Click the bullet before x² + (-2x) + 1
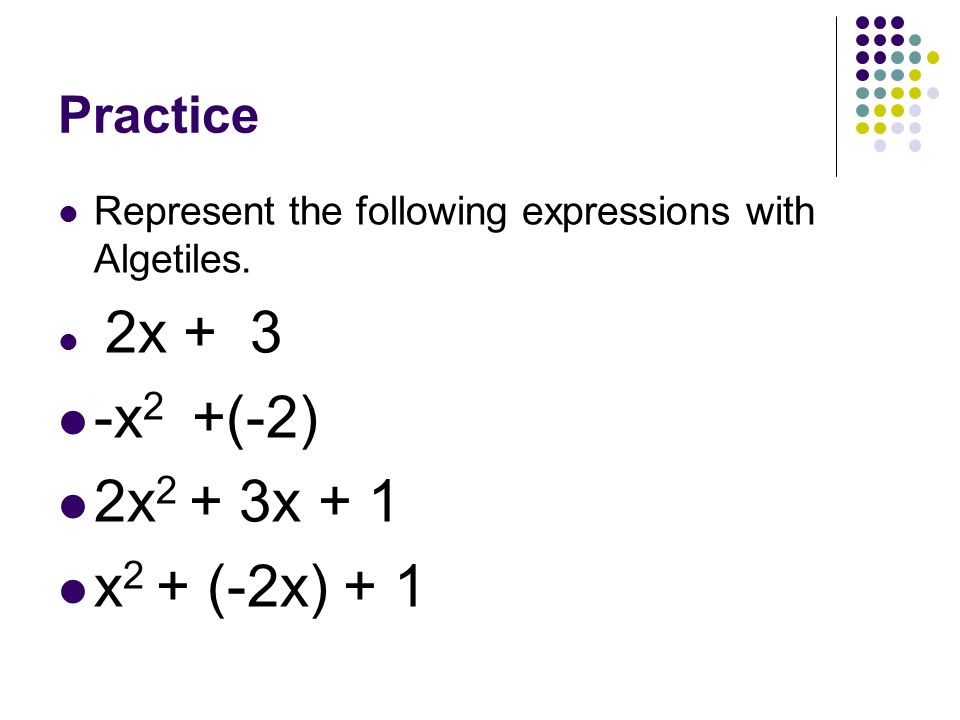Image resolution: width=960 pixels, height=720 pixels. tap(73, 591)
